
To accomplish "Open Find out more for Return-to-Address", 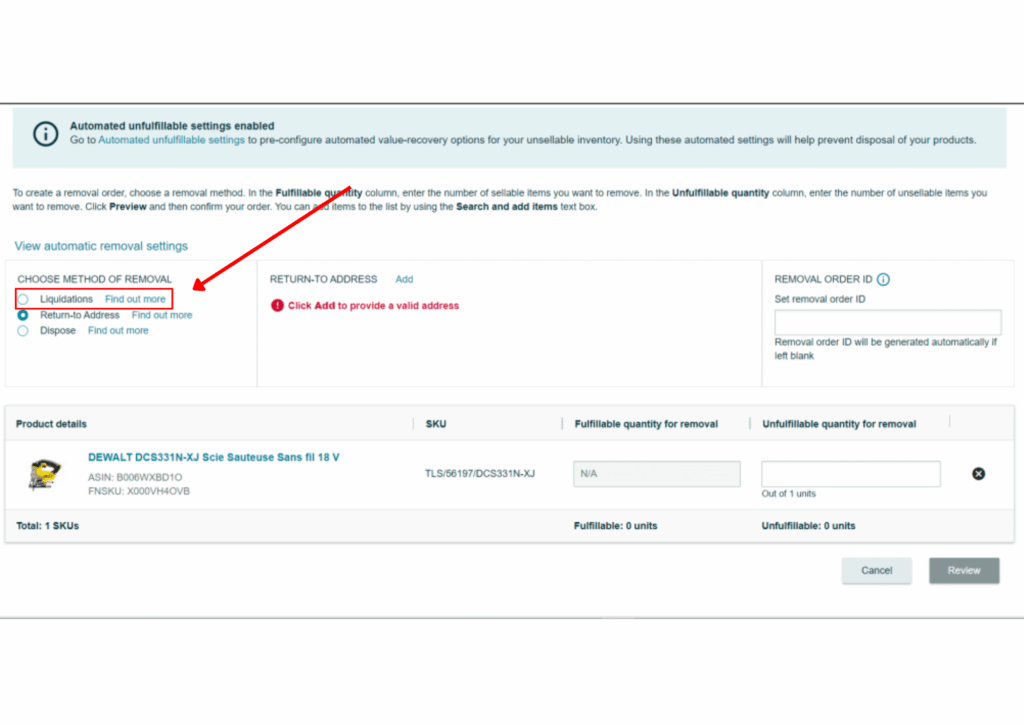I will 162,314.
